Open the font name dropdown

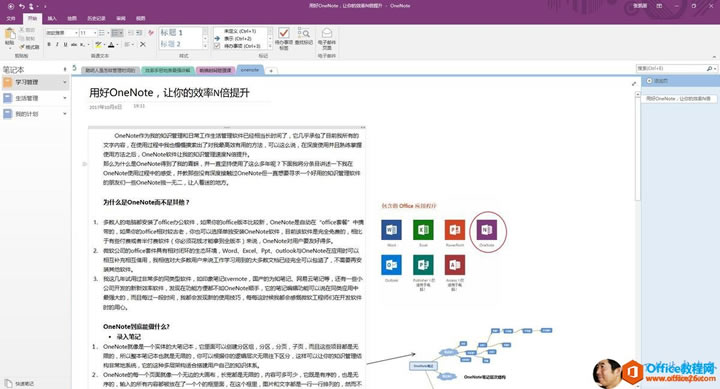click(x=76, y=33)
